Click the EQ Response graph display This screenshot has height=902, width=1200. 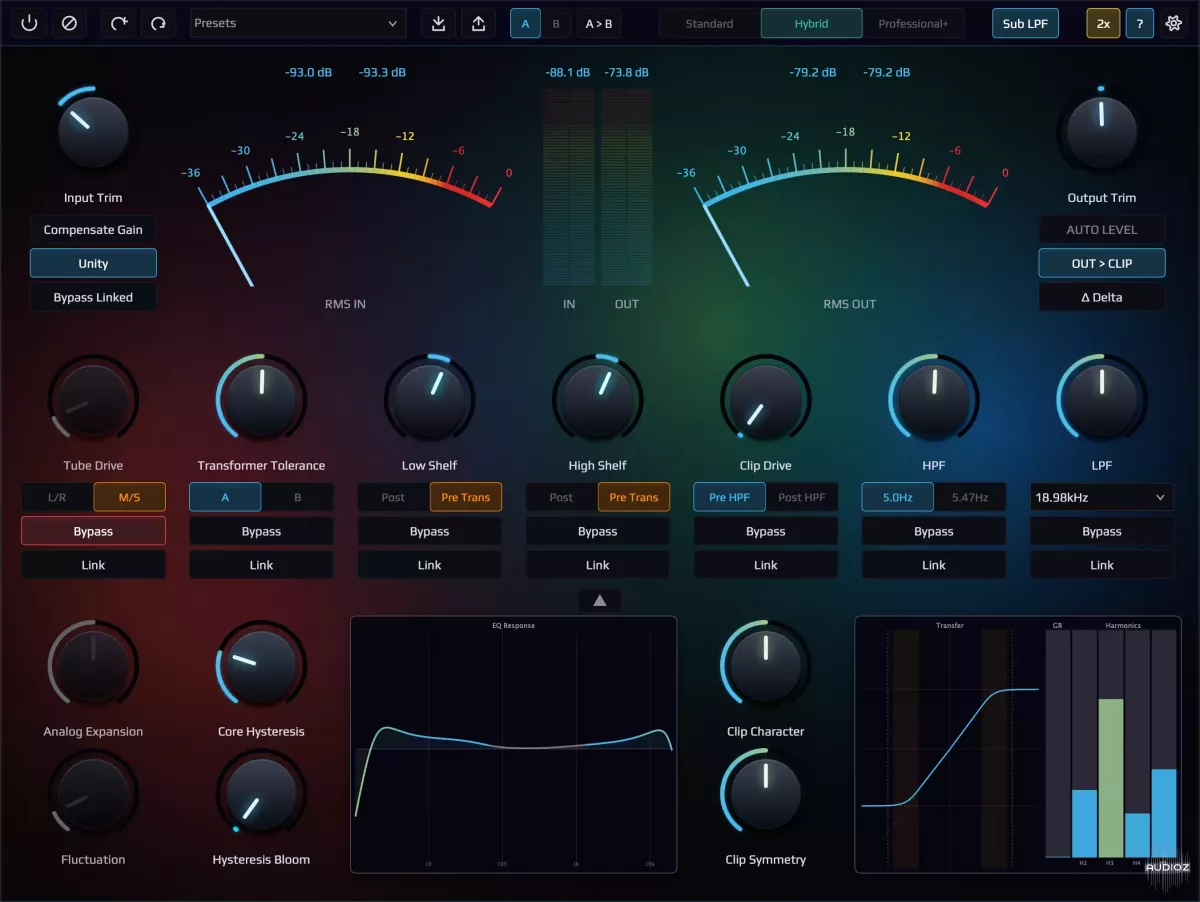(x=513, y=744)
